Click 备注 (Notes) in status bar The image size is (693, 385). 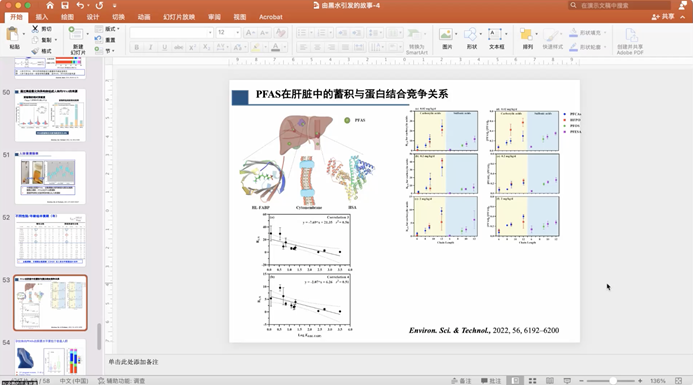click(x=461, y=381)
